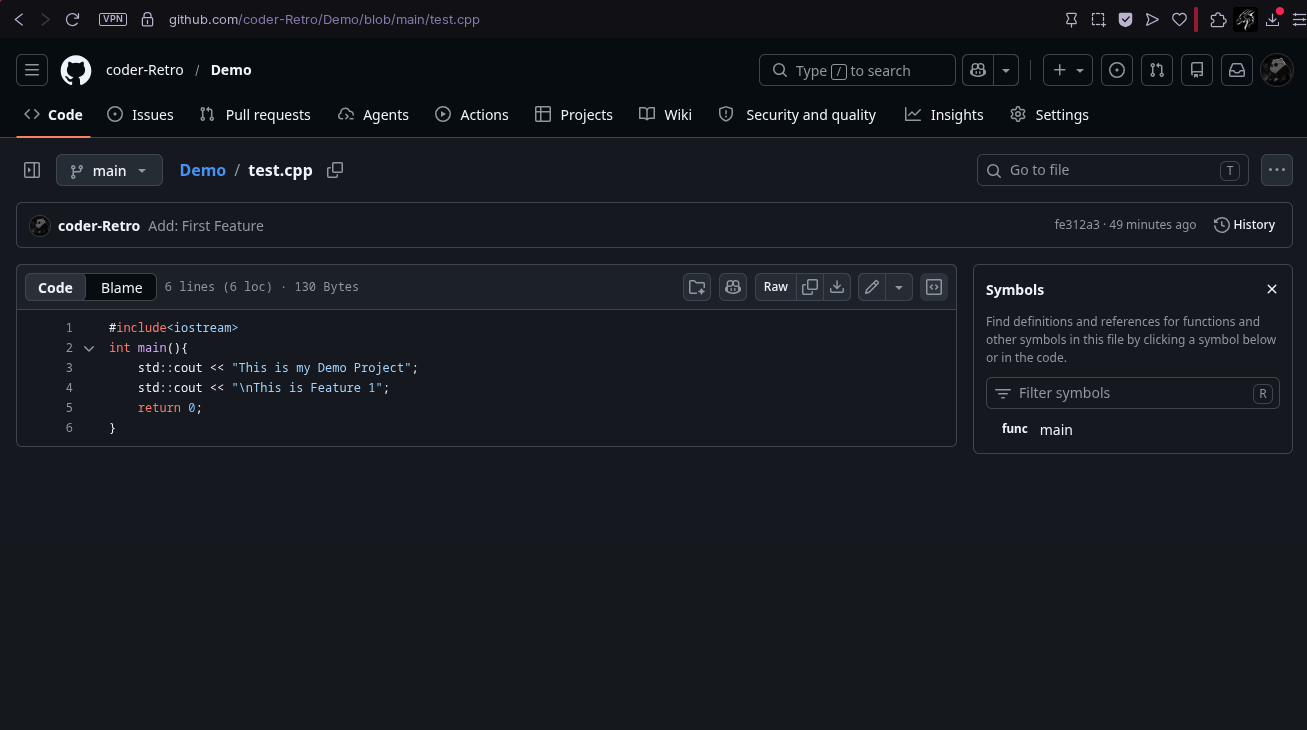Open the Agents tab
1307x730 pixels.
(373, 115)
